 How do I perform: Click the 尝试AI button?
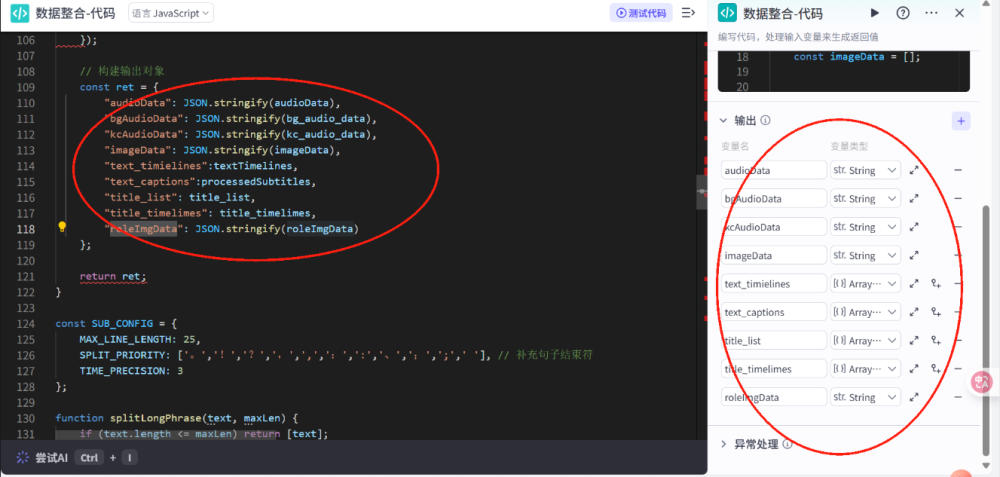click(52, 458)
